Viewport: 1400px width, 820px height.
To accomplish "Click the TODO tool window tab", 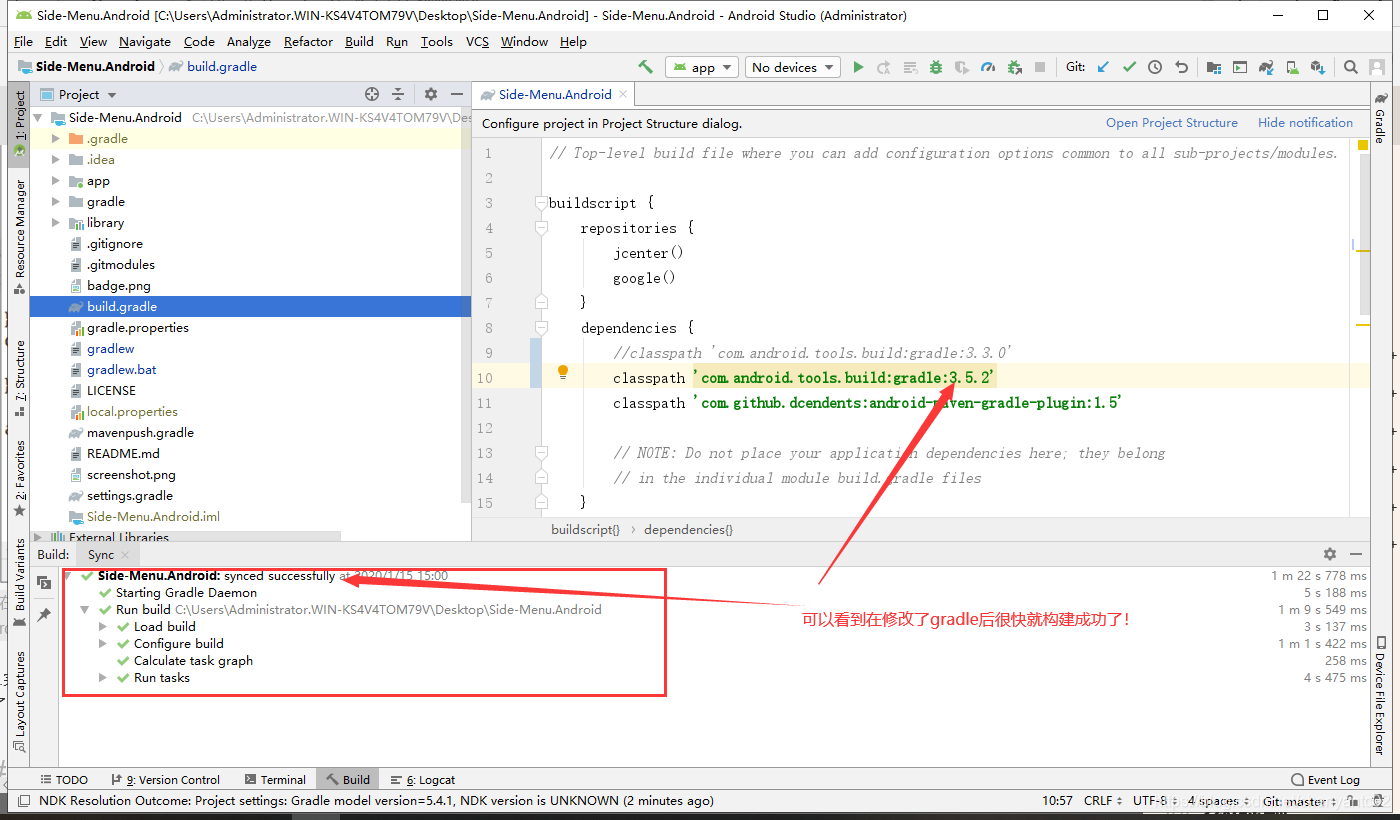I will tap(64, 779).
